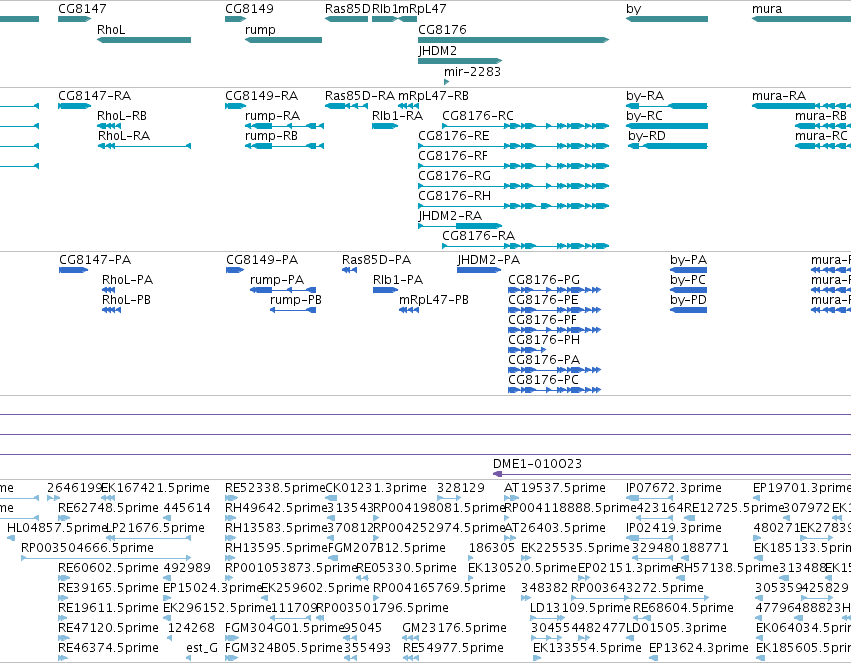Click transcript label Ras85D-RA

pos(360,96)
